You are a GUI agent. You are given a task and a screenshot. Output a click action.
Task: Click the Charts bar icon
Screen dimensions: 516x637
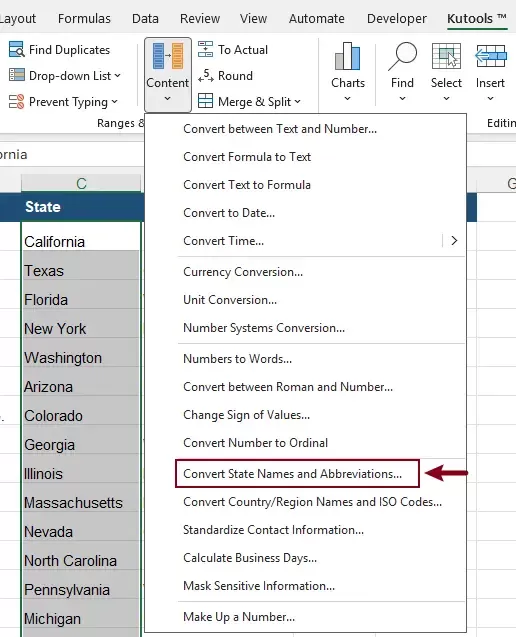(347, 56)
